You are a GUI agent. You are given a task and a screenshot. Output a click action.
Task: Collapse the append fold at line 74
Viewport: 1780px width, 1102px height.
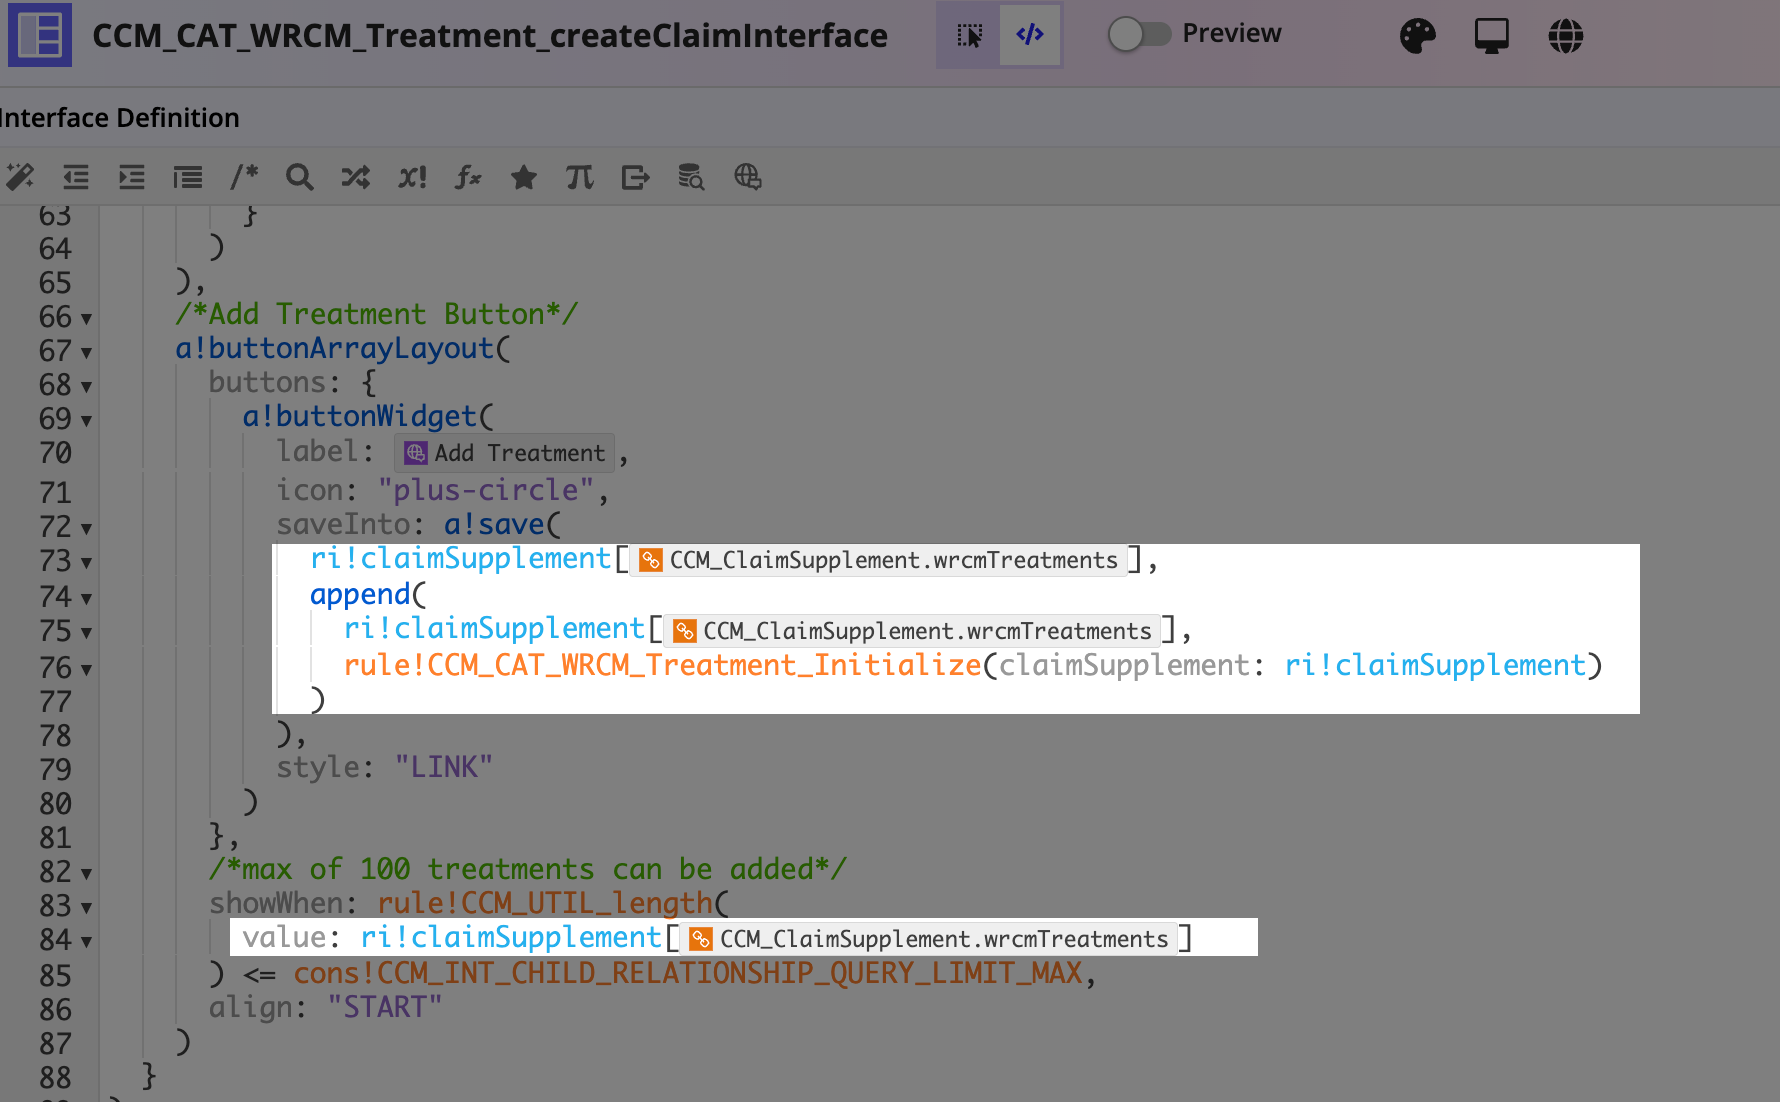(86, 599)
